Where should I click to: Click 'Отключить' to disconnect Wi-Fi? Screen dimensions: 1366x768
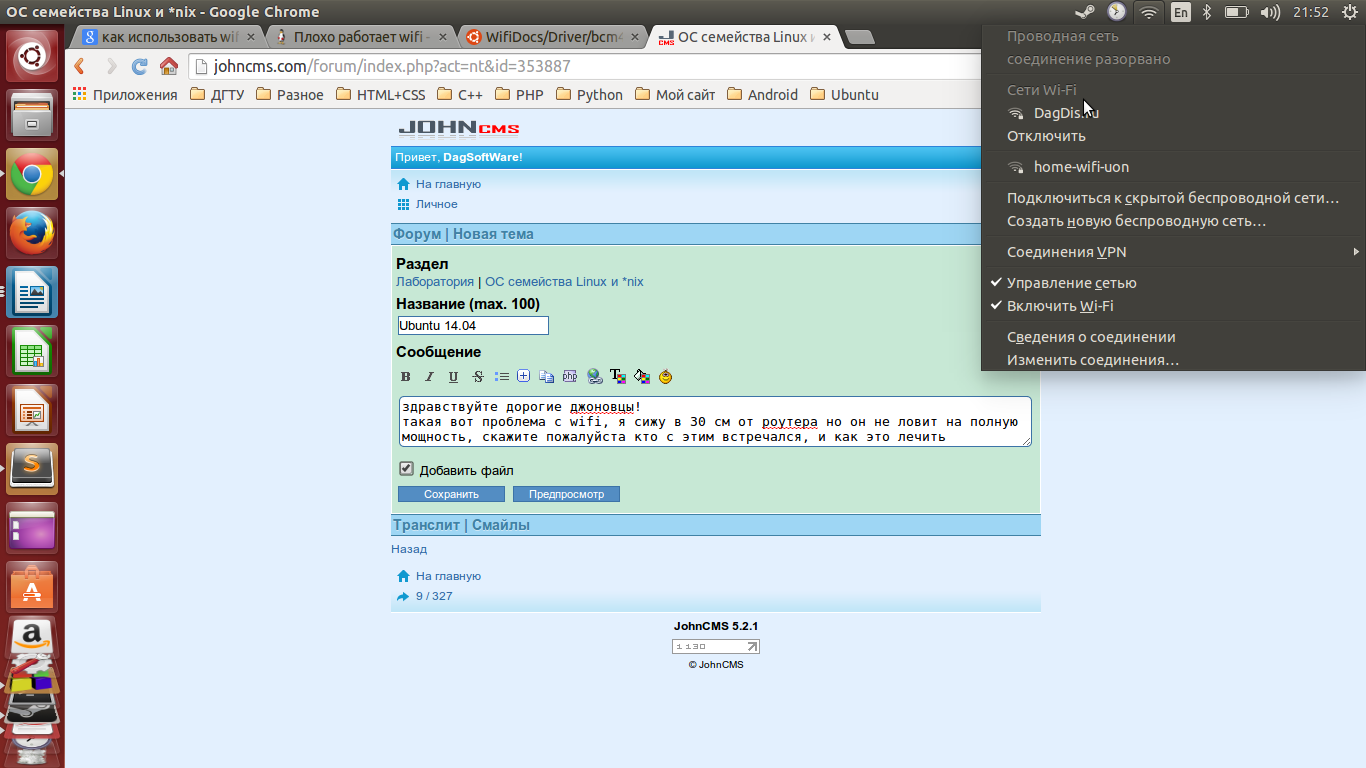pos(1173,136)
